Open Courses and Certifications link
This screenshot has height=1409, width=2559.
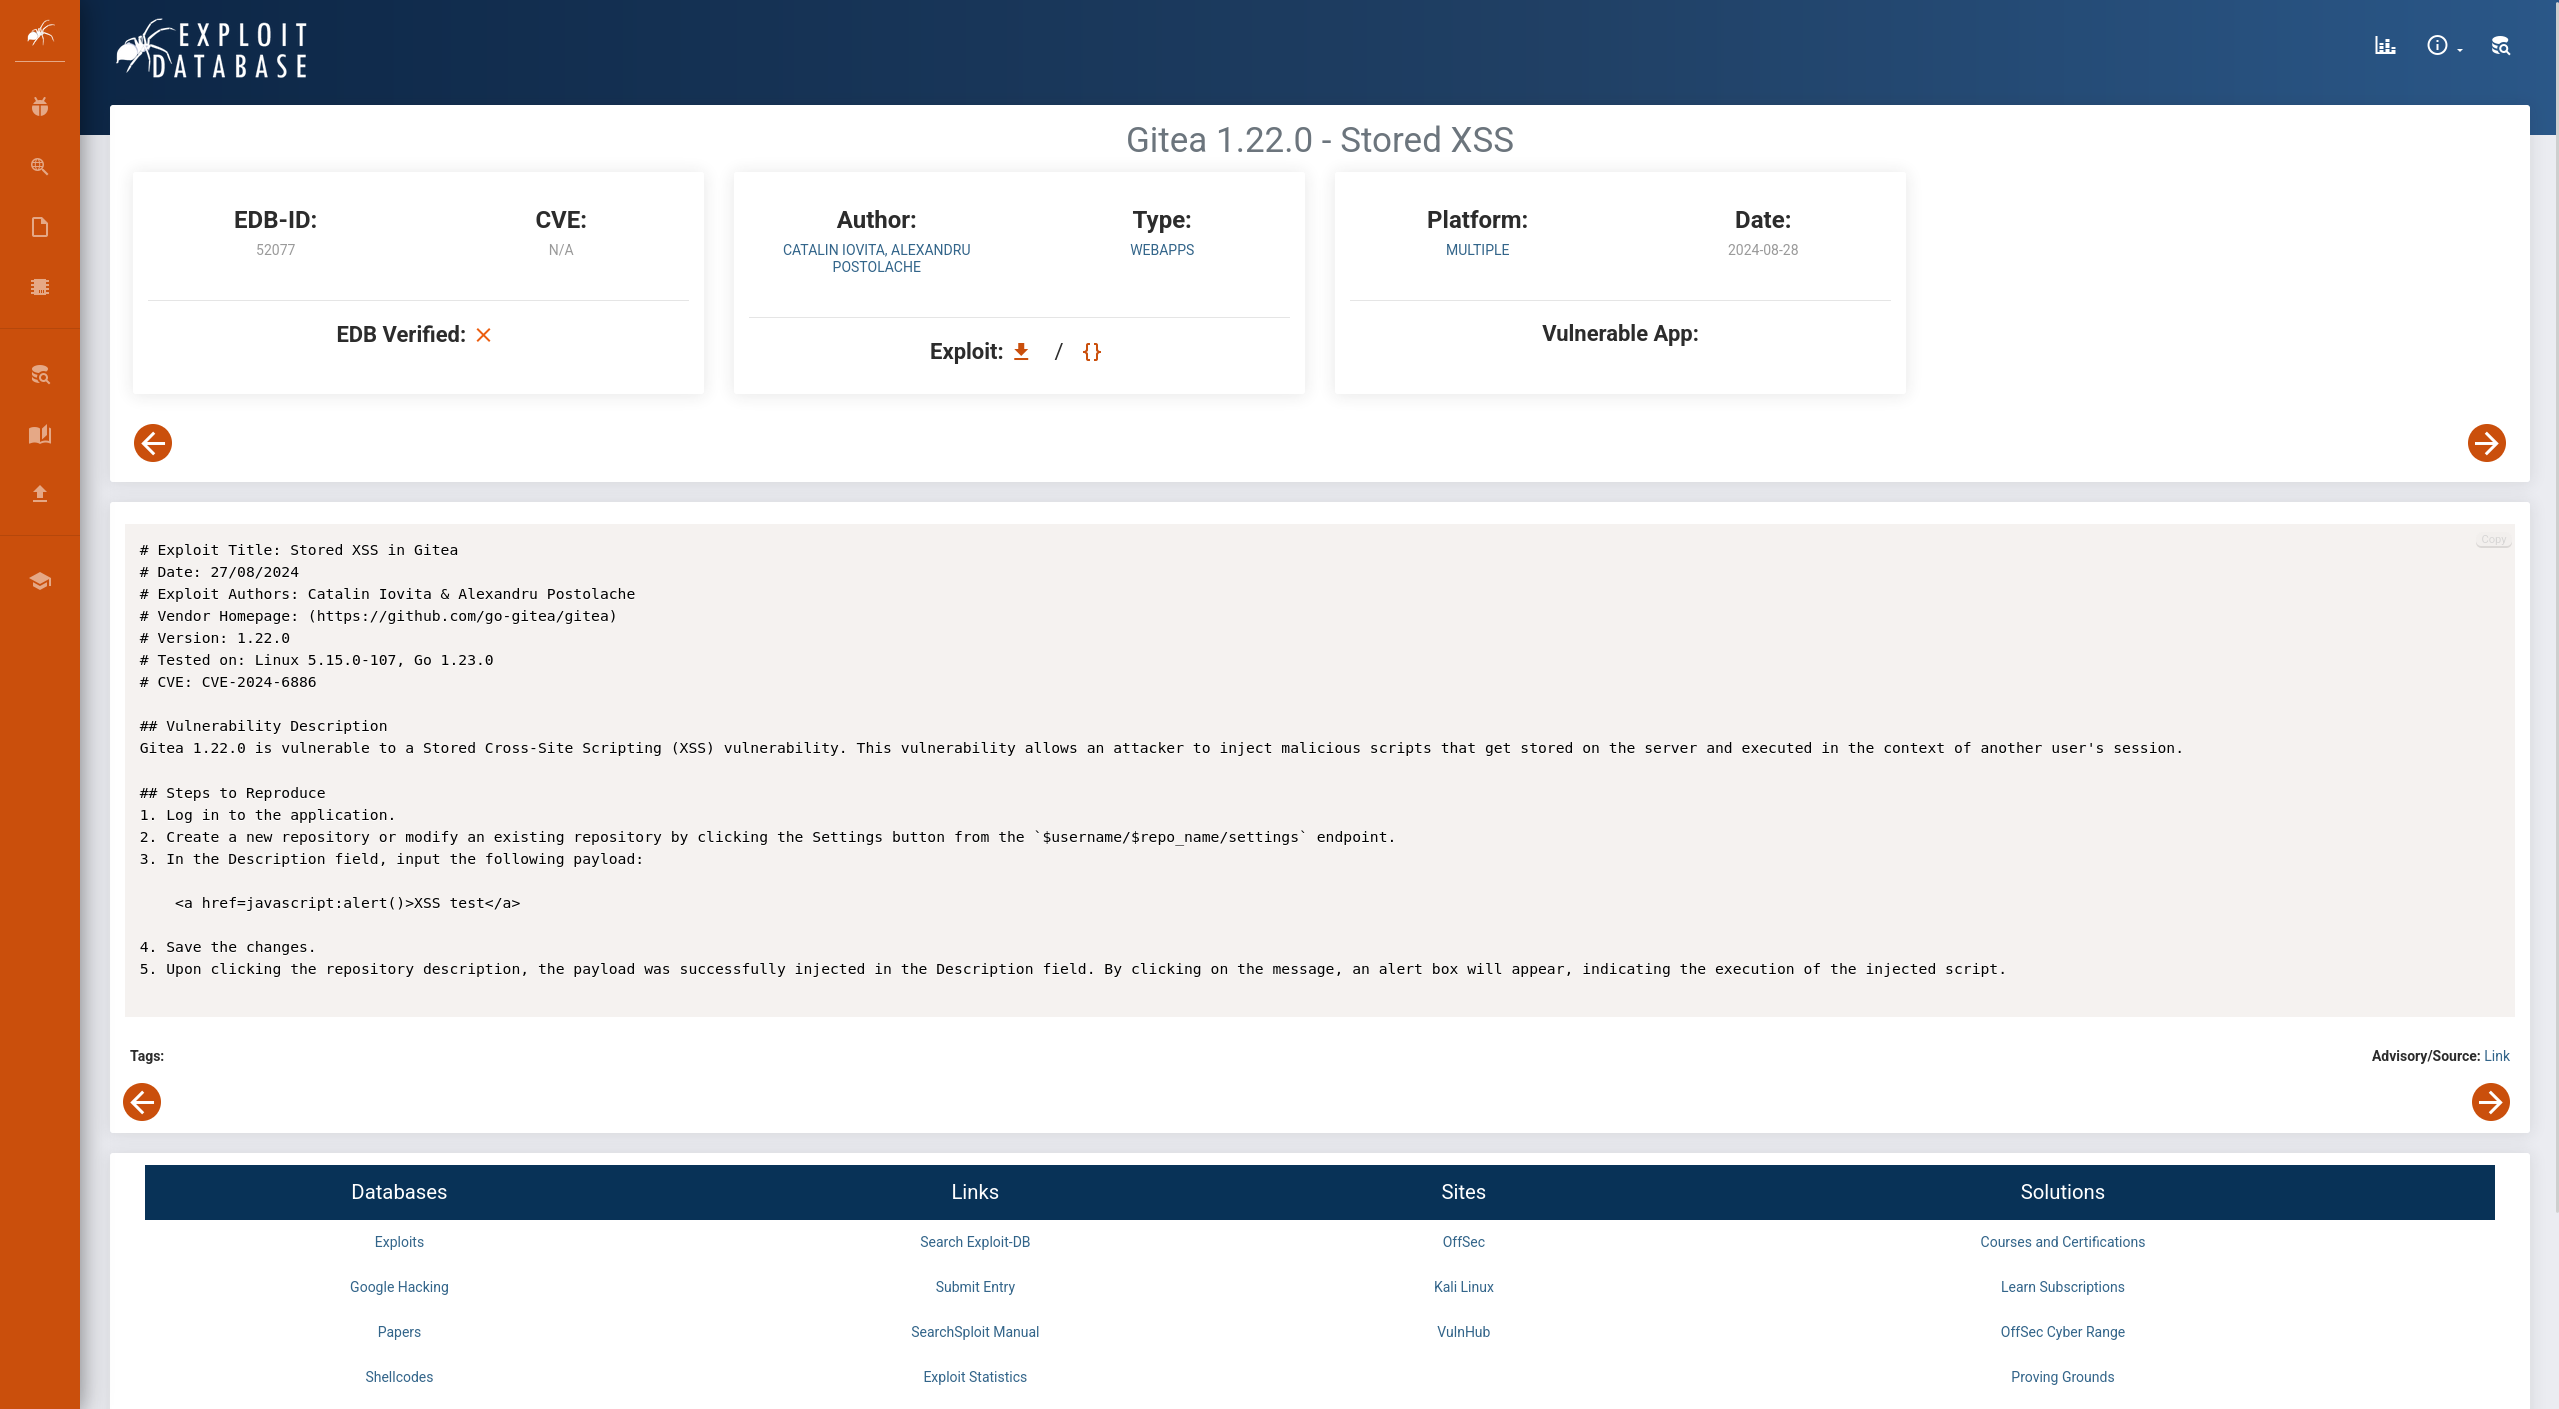point(2063,1242)
